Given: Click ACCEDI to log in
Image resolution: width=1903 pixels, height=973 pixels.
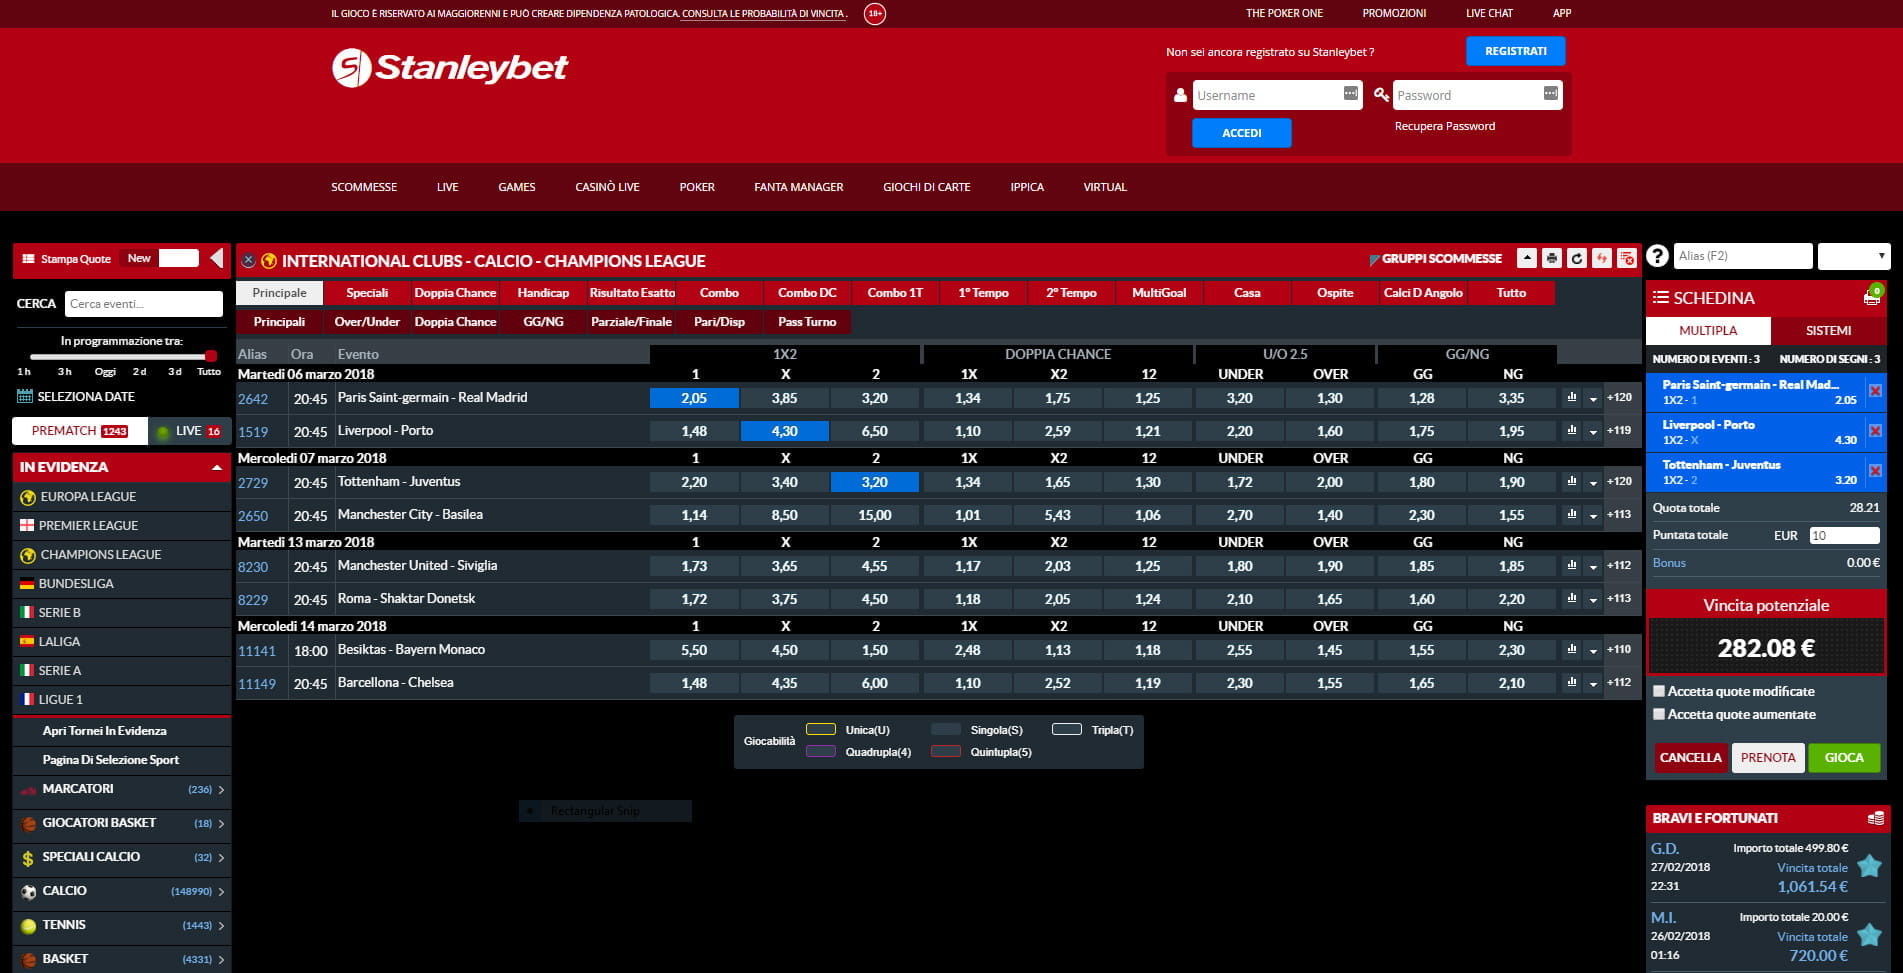Looking at the screenshot, I should click(x=1241, y=132).
